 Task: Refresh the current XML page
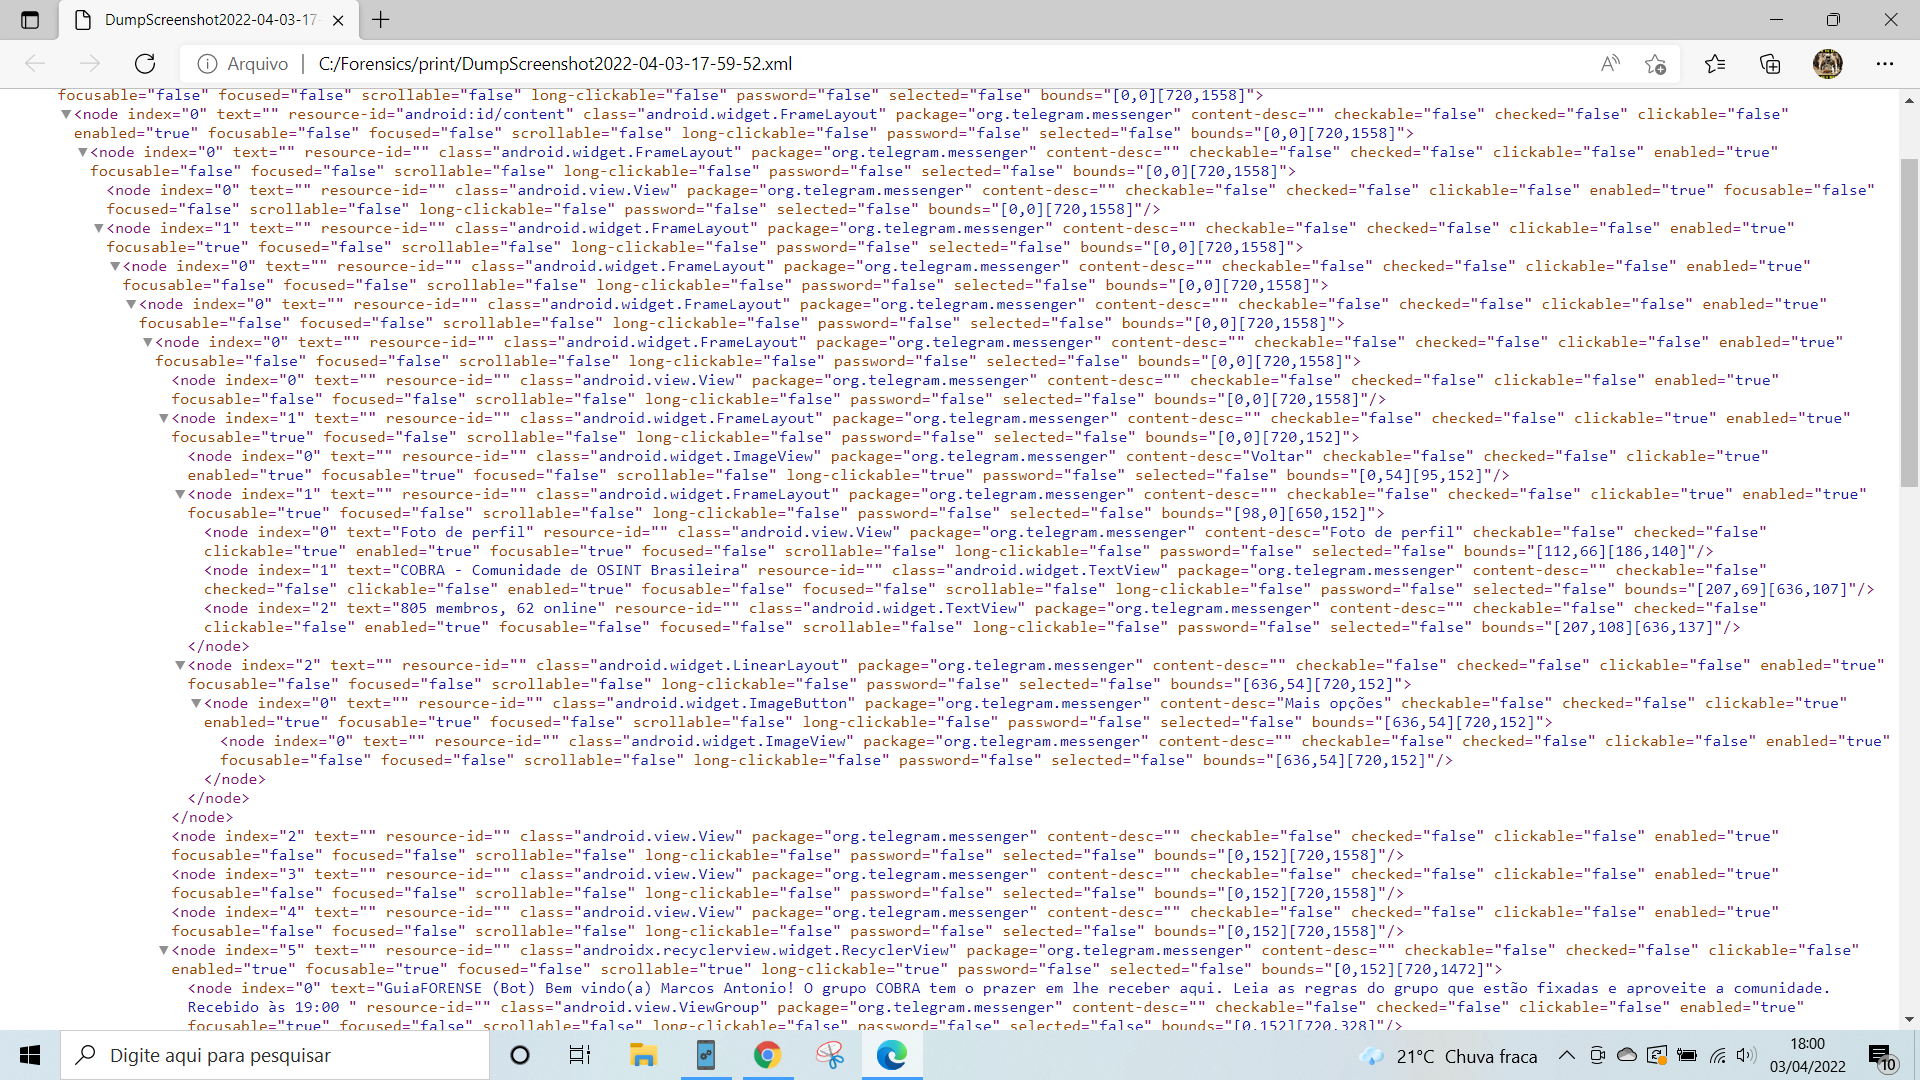(145, 64)
